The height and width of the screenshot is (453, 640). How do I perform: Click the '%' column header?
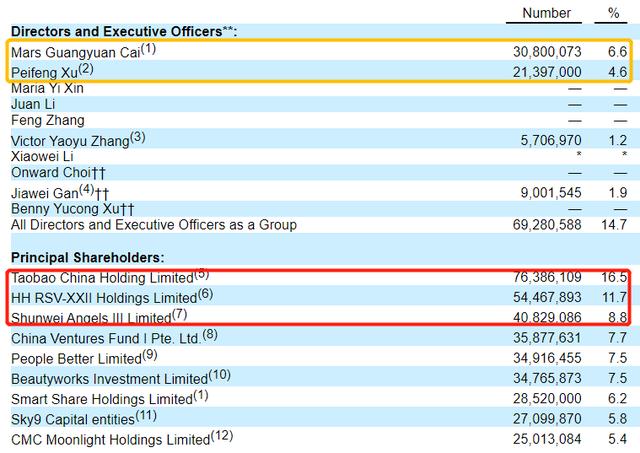coord(613,13)
